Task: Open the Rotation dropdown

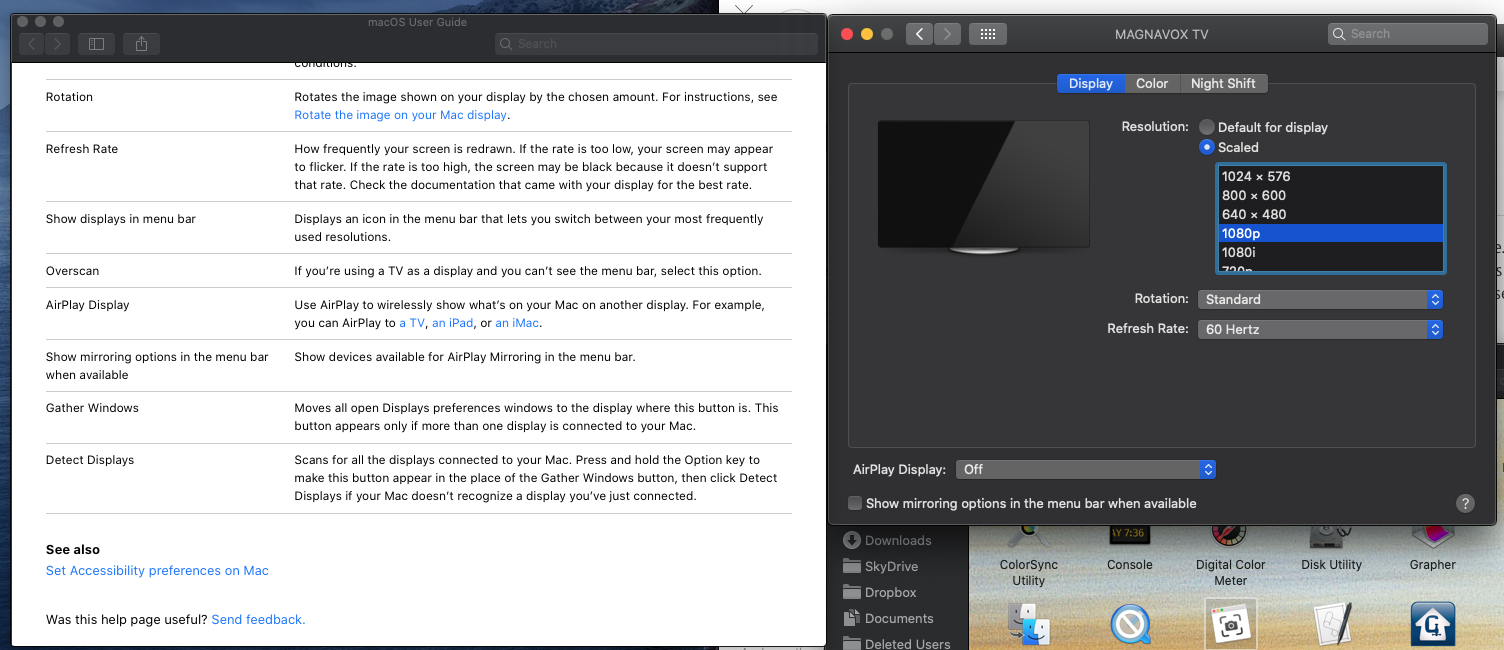Action: pyautogui.click(x=1320, y=299)
